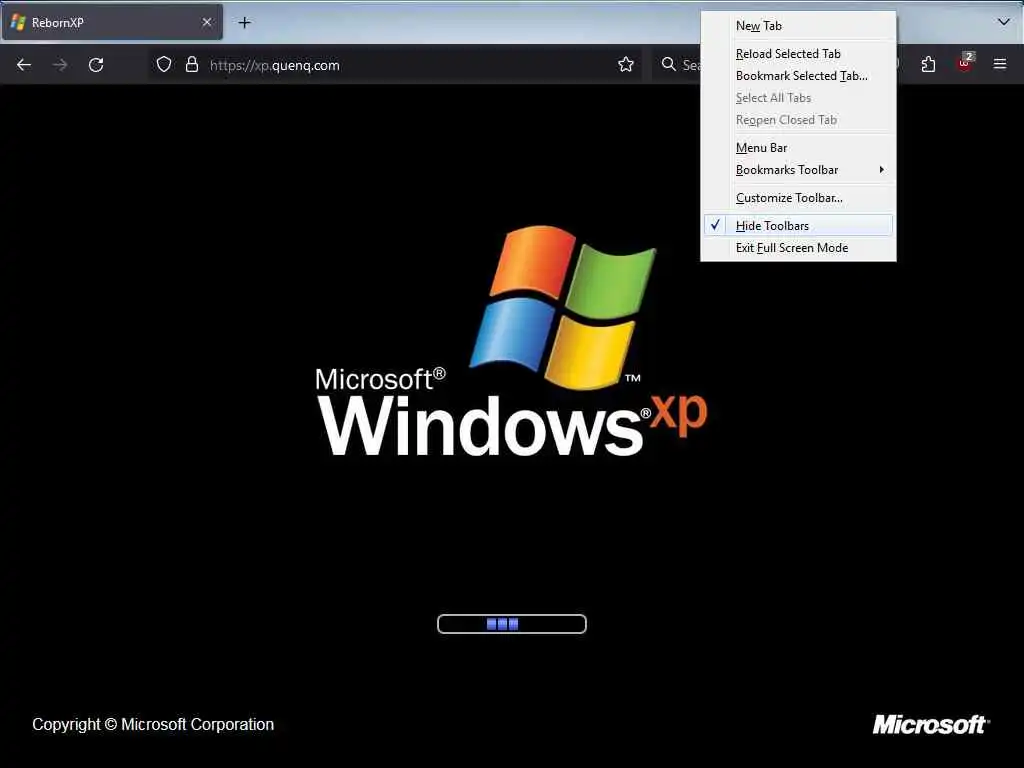Screen dimensions: 1024x768
Task: Choose New Tab in context menu
Action: 798,26
